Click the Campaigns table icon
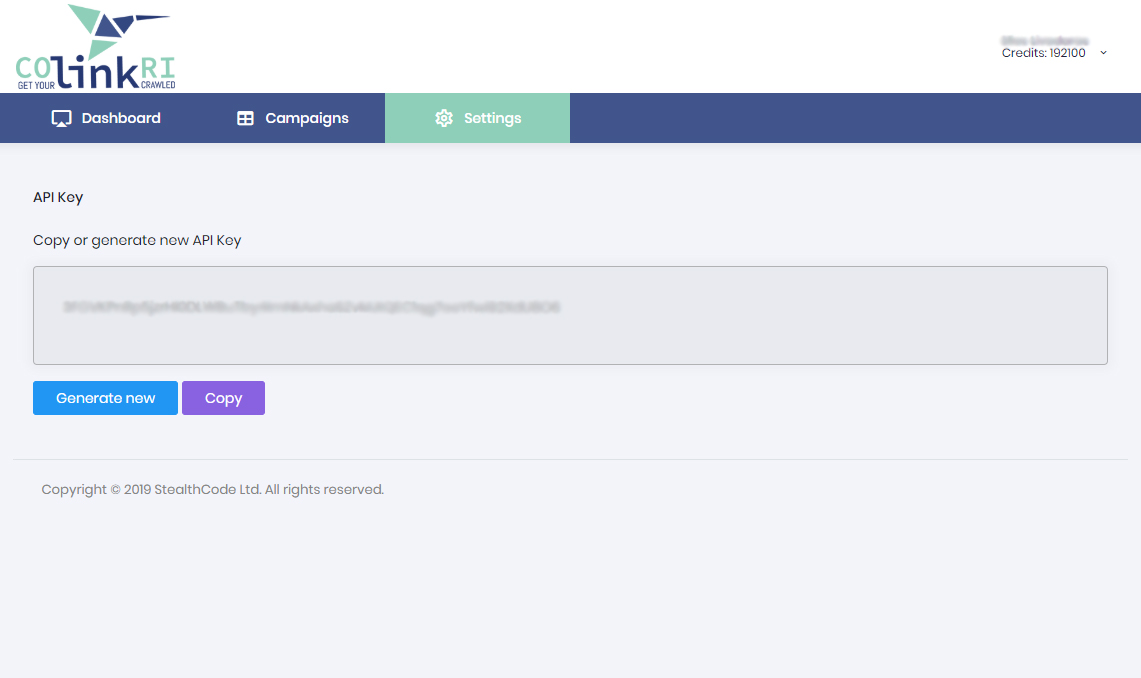Screen dimensions: 1141x678 pos(245,118)
